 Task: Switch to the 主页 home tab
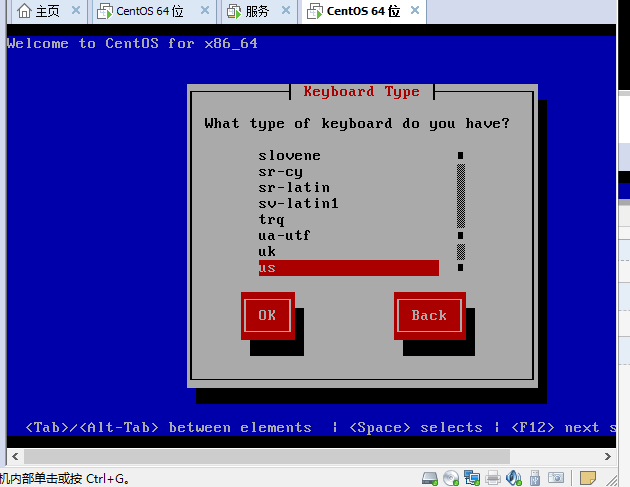click(x=47, y=11)
